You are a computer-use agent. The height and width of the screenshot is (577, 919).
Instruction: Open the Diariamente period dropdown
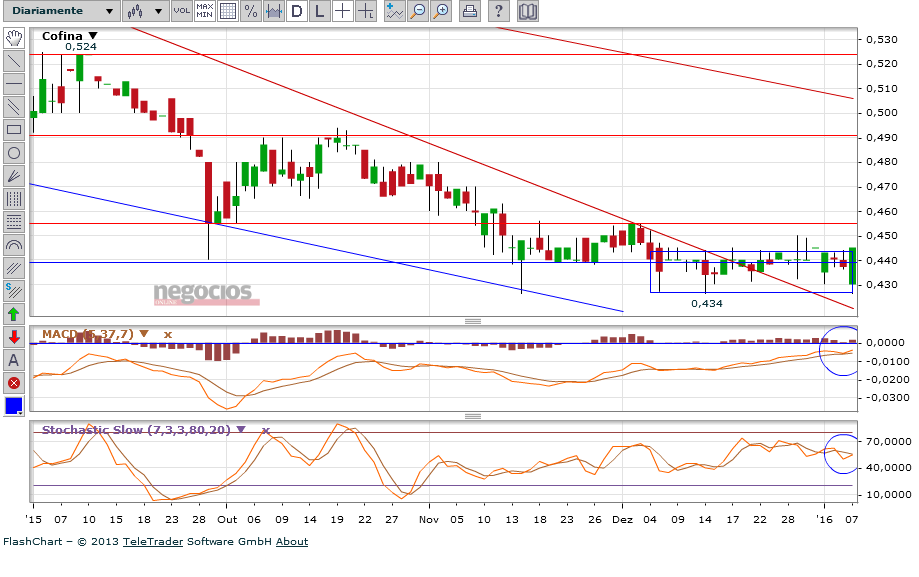(62, 11)
